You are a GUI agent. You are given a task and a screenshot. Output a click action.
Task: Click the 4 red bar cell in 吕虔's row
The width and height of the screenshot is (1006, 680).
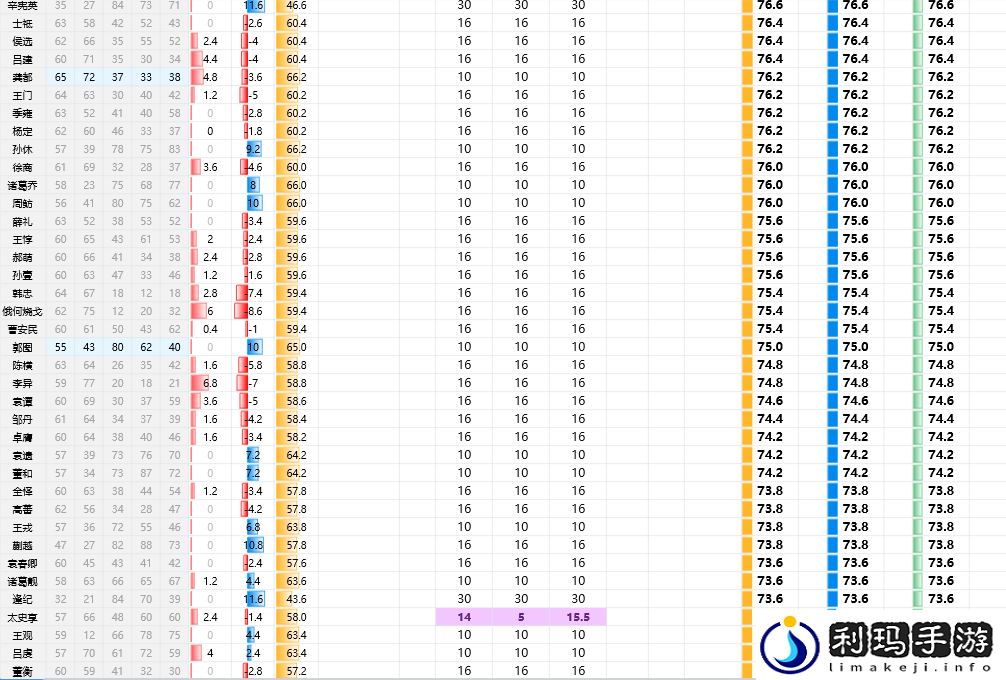pos(210,653)
